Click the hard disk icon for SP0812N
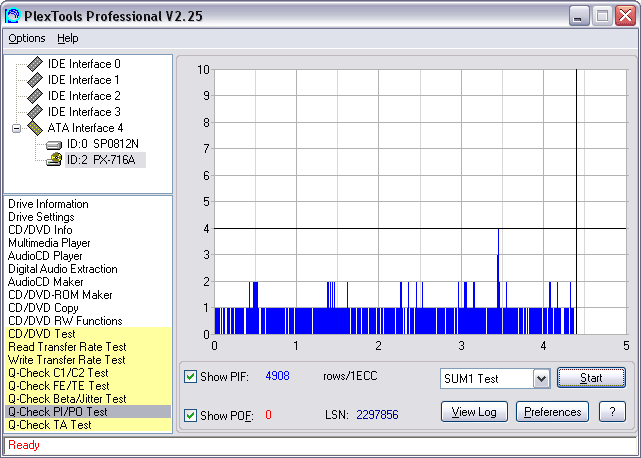641x458 pixels. (54, 145)
